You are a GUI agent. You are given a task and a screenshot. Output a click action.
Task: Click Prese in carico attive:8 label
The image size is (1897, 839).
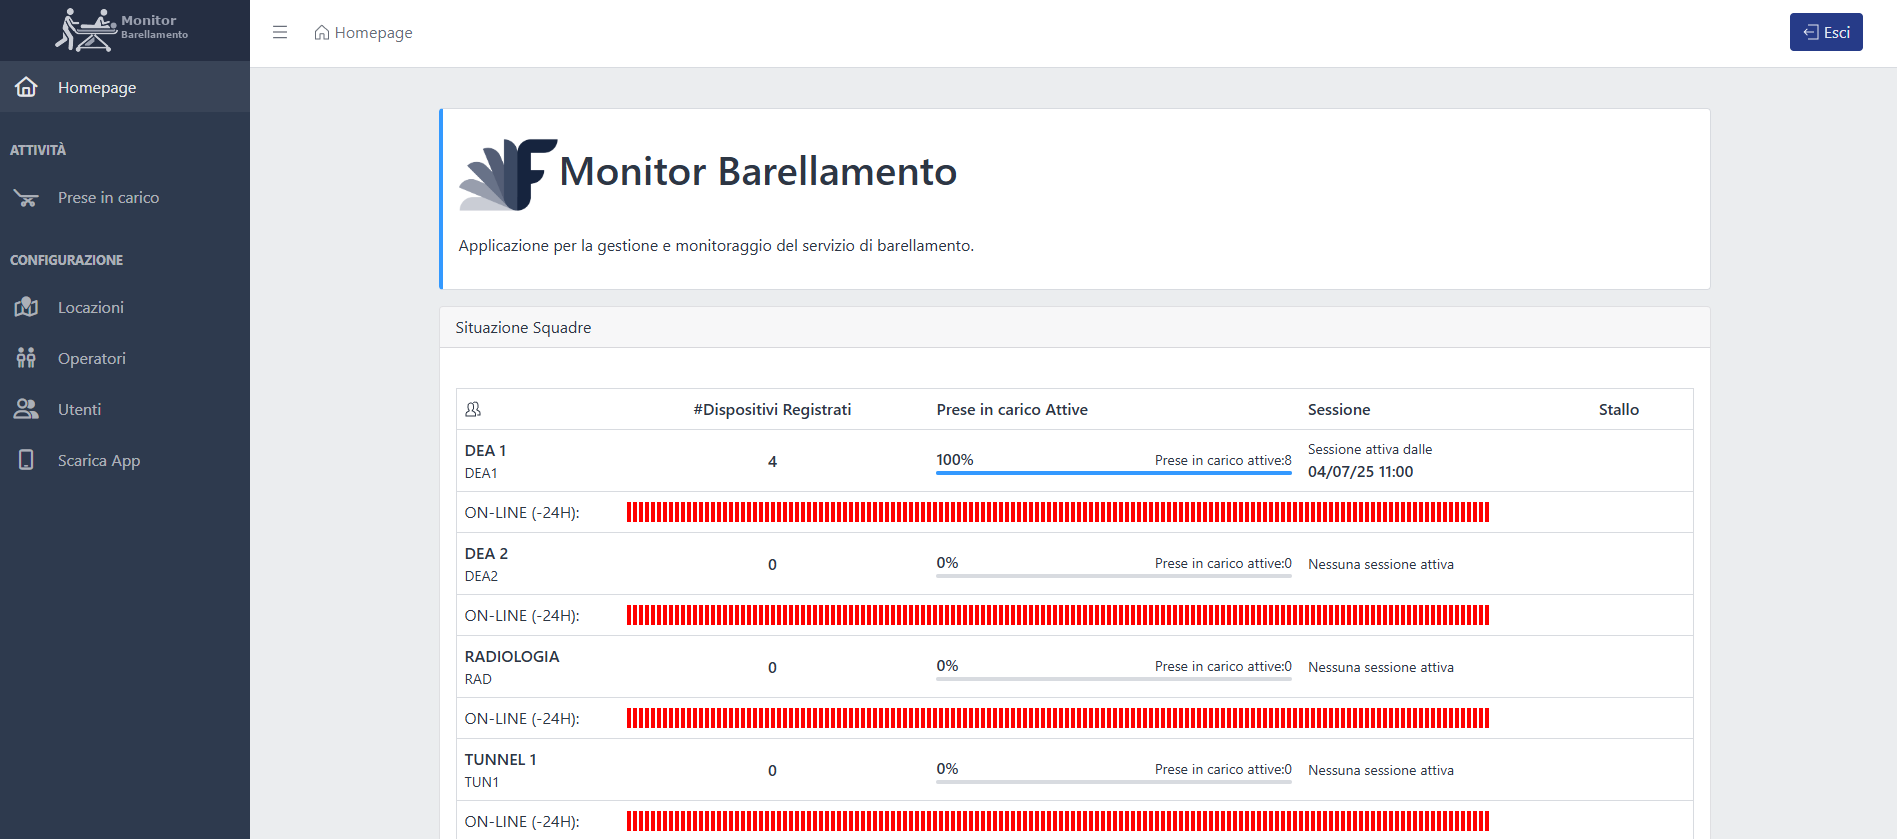(x=1223, y=460)
